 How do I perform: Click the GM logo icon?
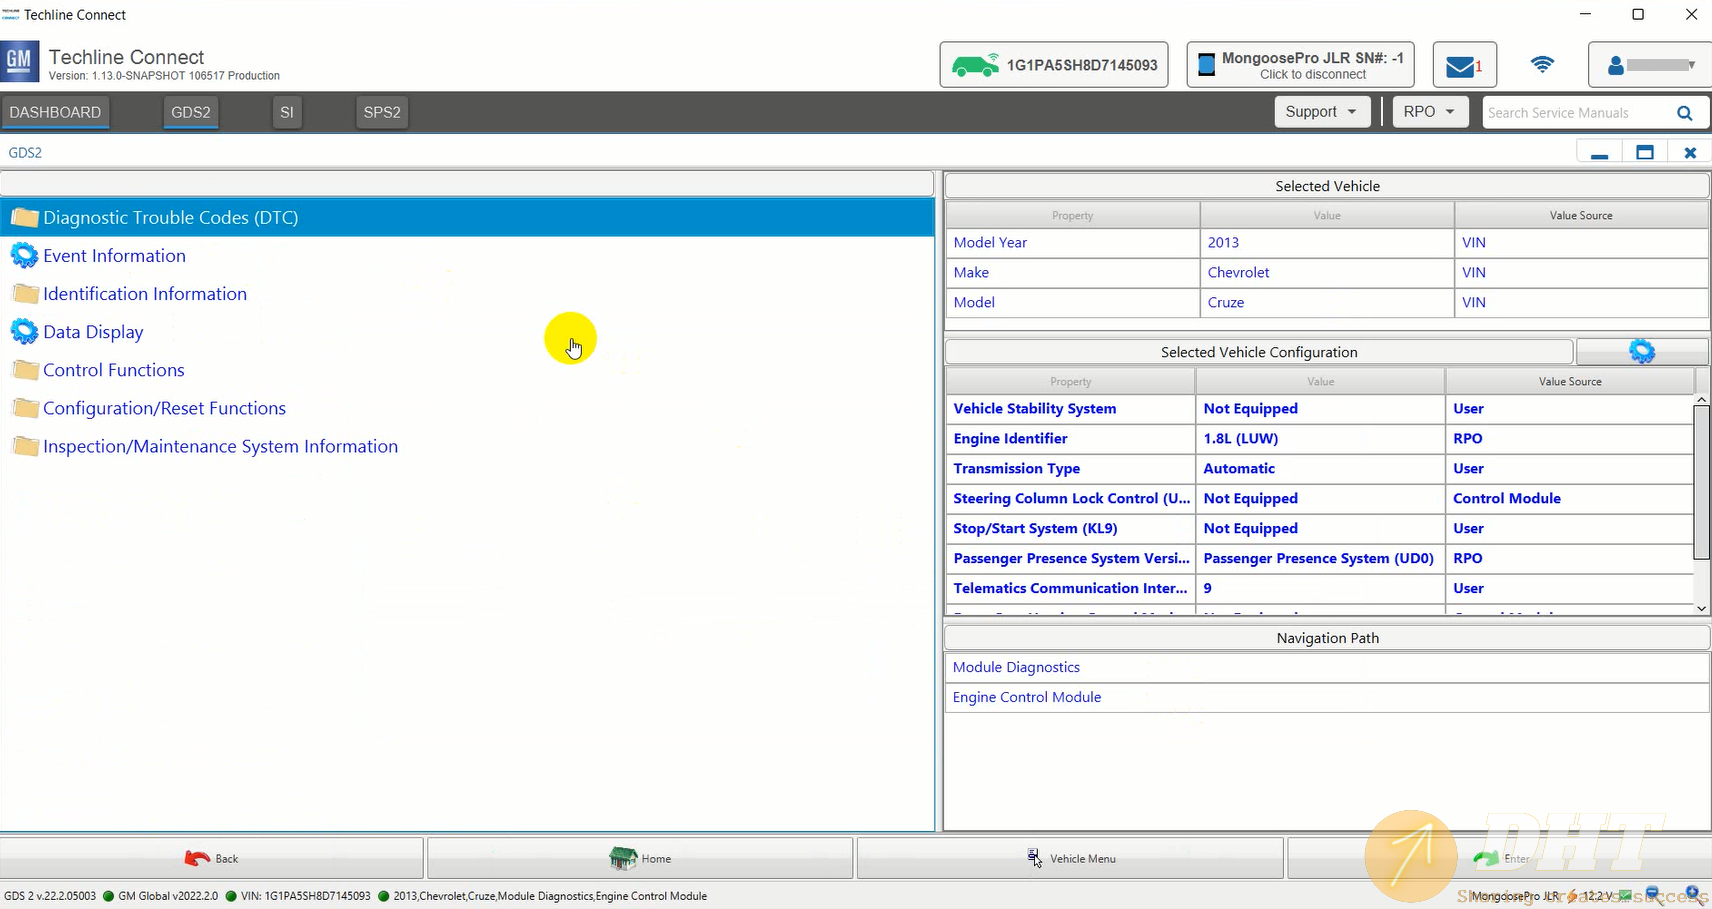tap(20, 62)
